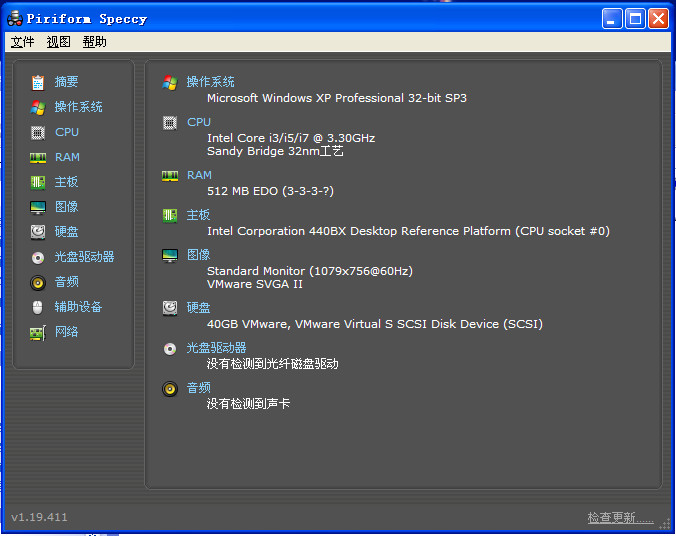This screenshot has width=676, height=536.
Task: Open the 文件 menu
Action: [22, 42]
